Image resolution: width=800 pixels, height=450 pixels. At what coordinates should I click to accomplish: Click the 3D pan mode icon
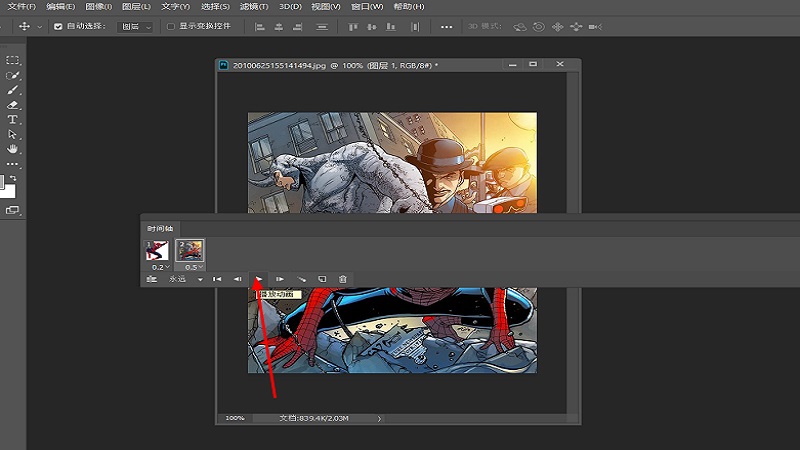557,27
